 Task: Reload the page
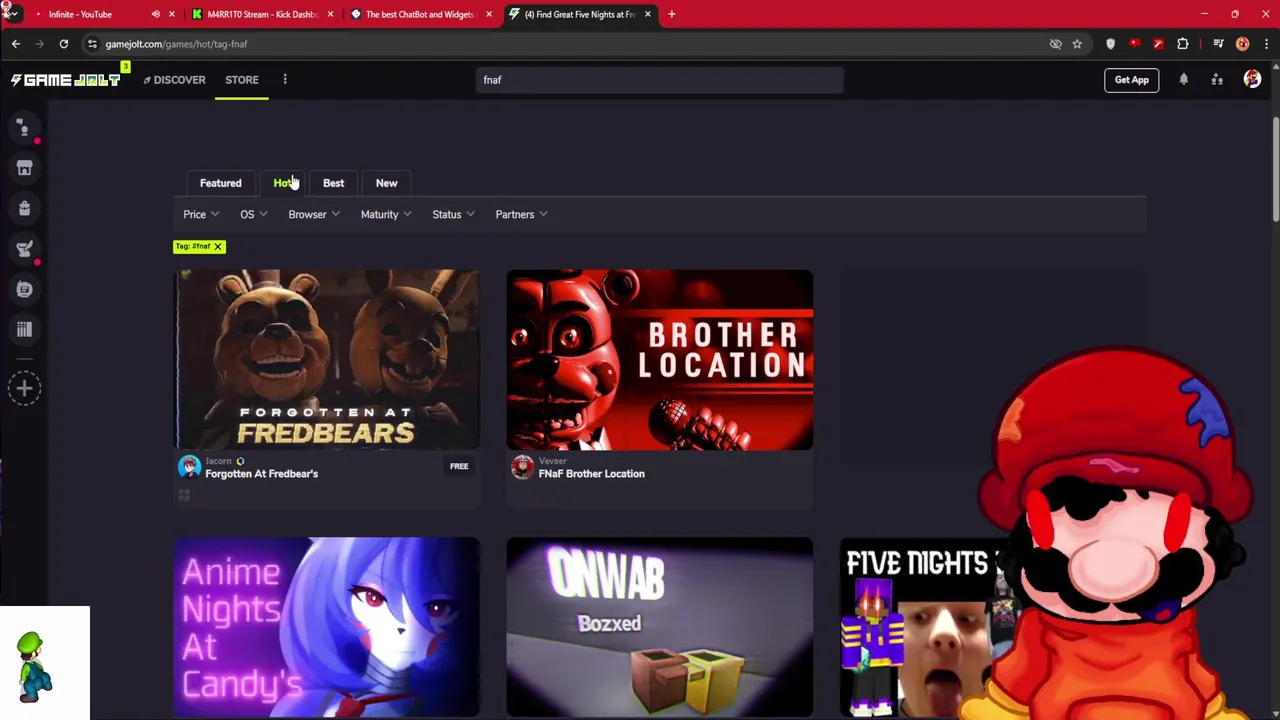[x=63, y=44]
